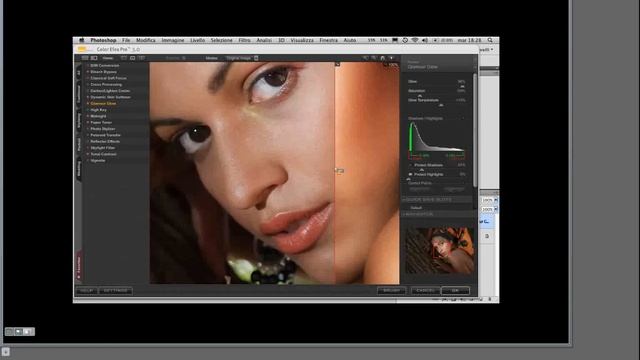The width and height of the screenshot is (640, 360).
Task: Click the side-by-side preview icon
Action: coord(142,58)
